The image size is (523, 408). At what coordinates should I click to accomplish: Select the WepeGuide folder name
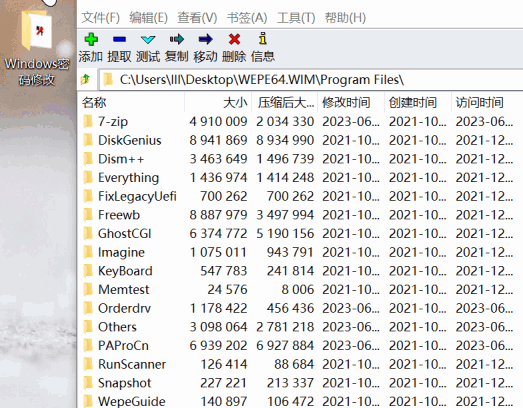[x=132, y=401]
